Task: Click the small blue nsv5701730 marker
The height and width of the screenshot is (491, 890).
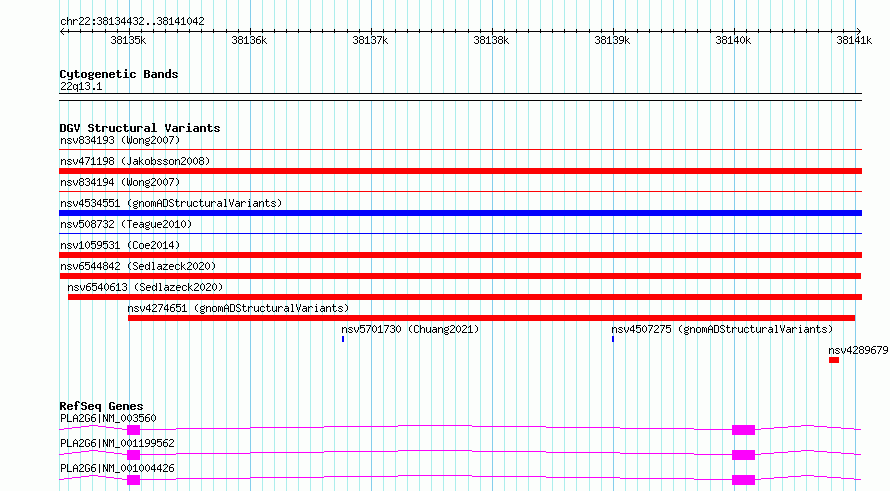Action: [x=343, y=339]
